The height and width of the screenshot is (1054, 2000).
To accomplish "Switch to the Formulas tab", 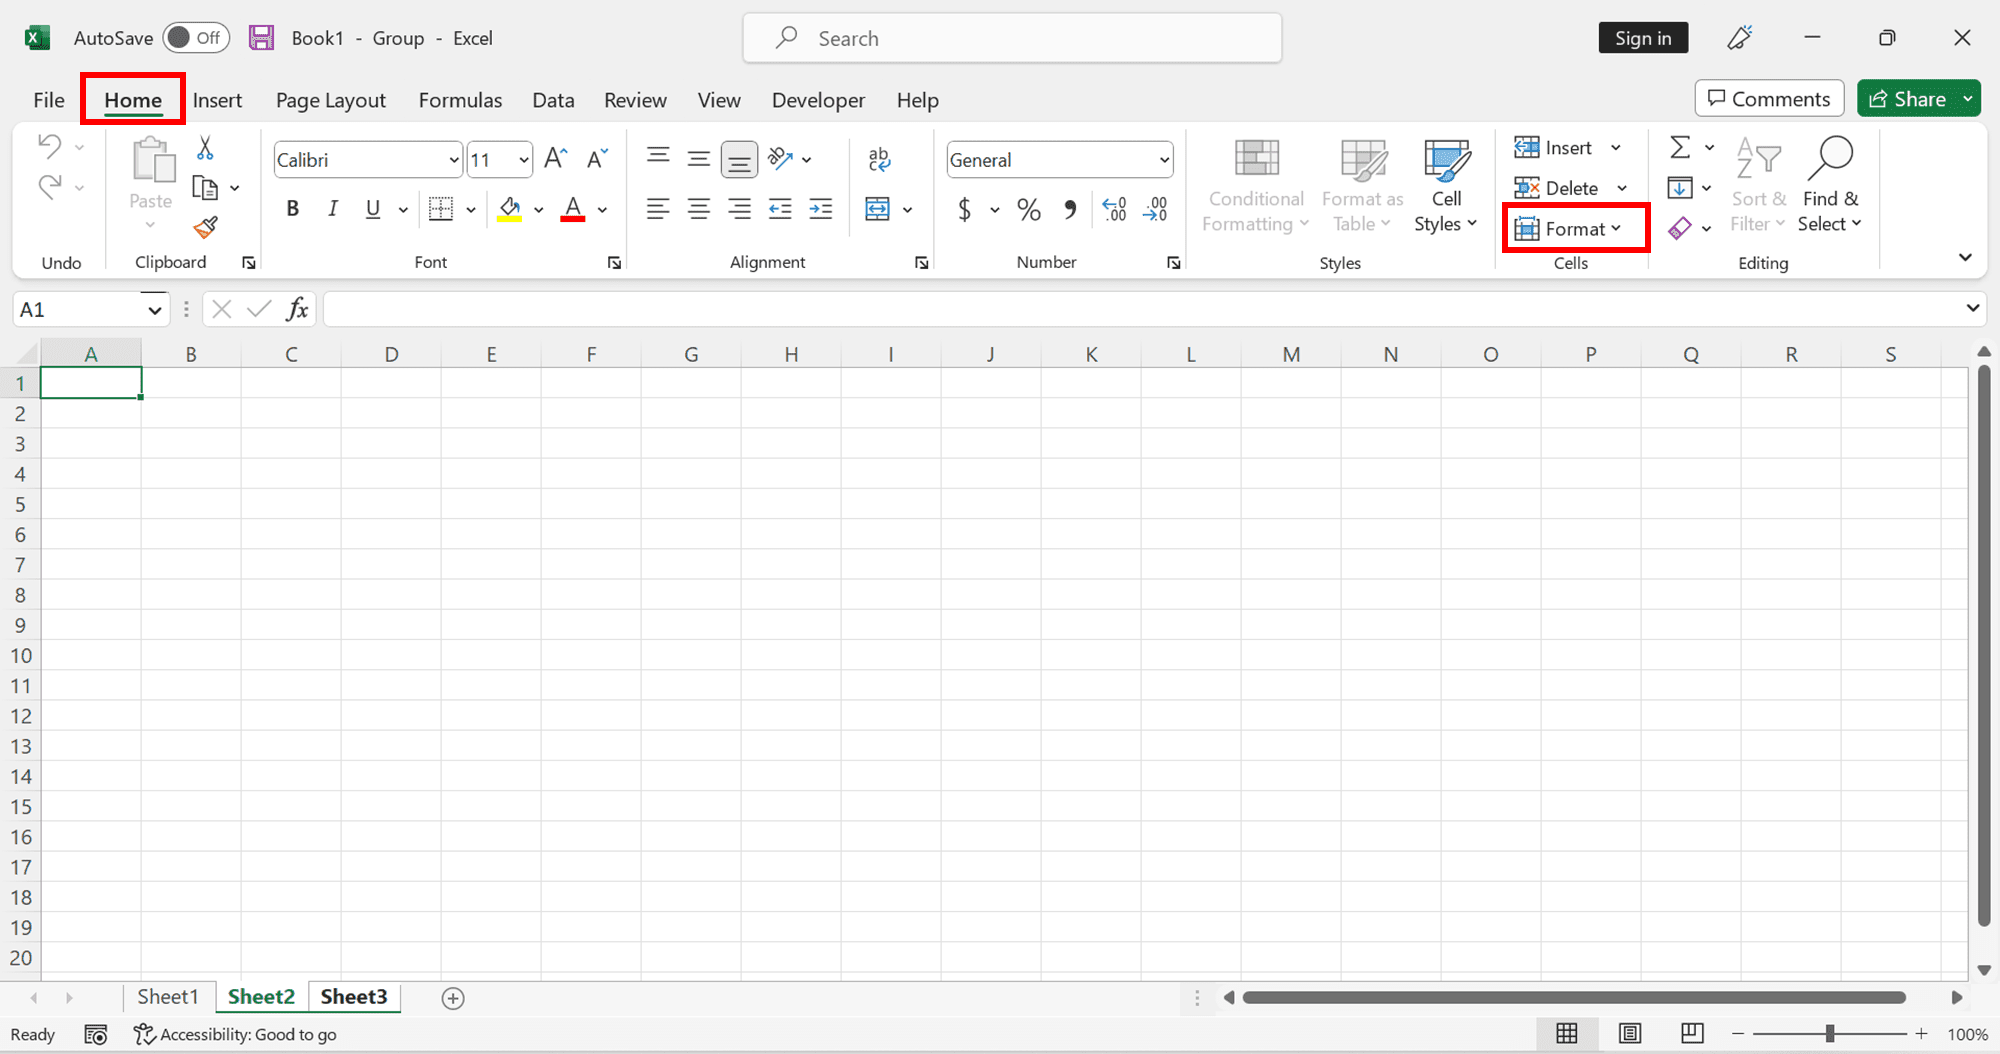I will (460, 100).
